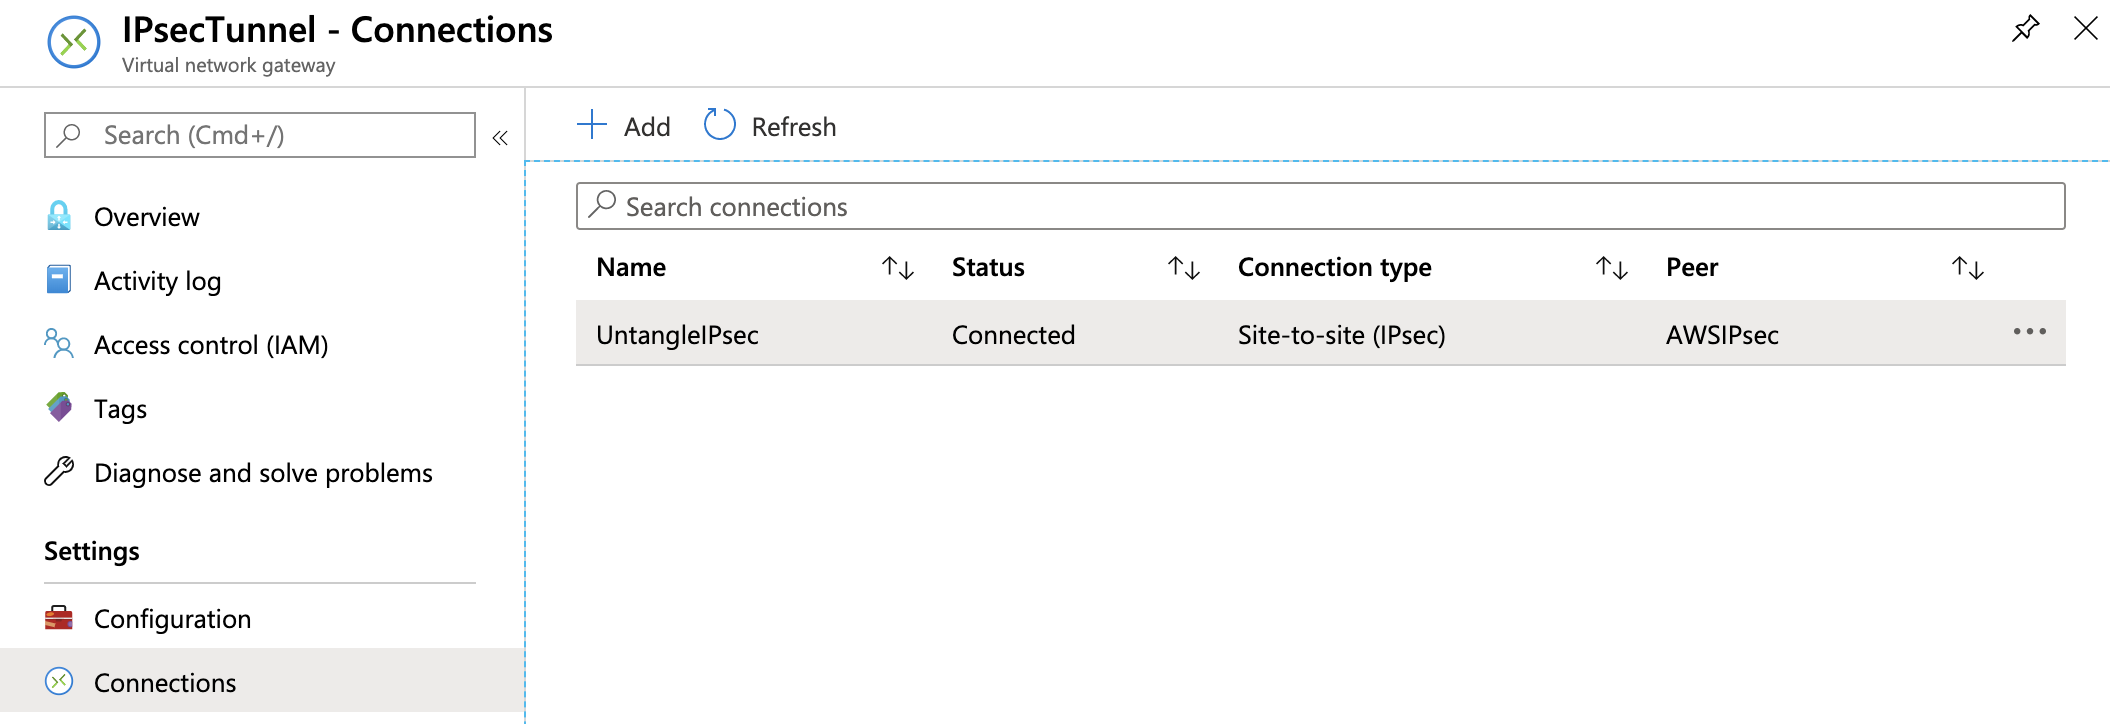
Task: Click the Connections sidebar icon
Action: 59,681
